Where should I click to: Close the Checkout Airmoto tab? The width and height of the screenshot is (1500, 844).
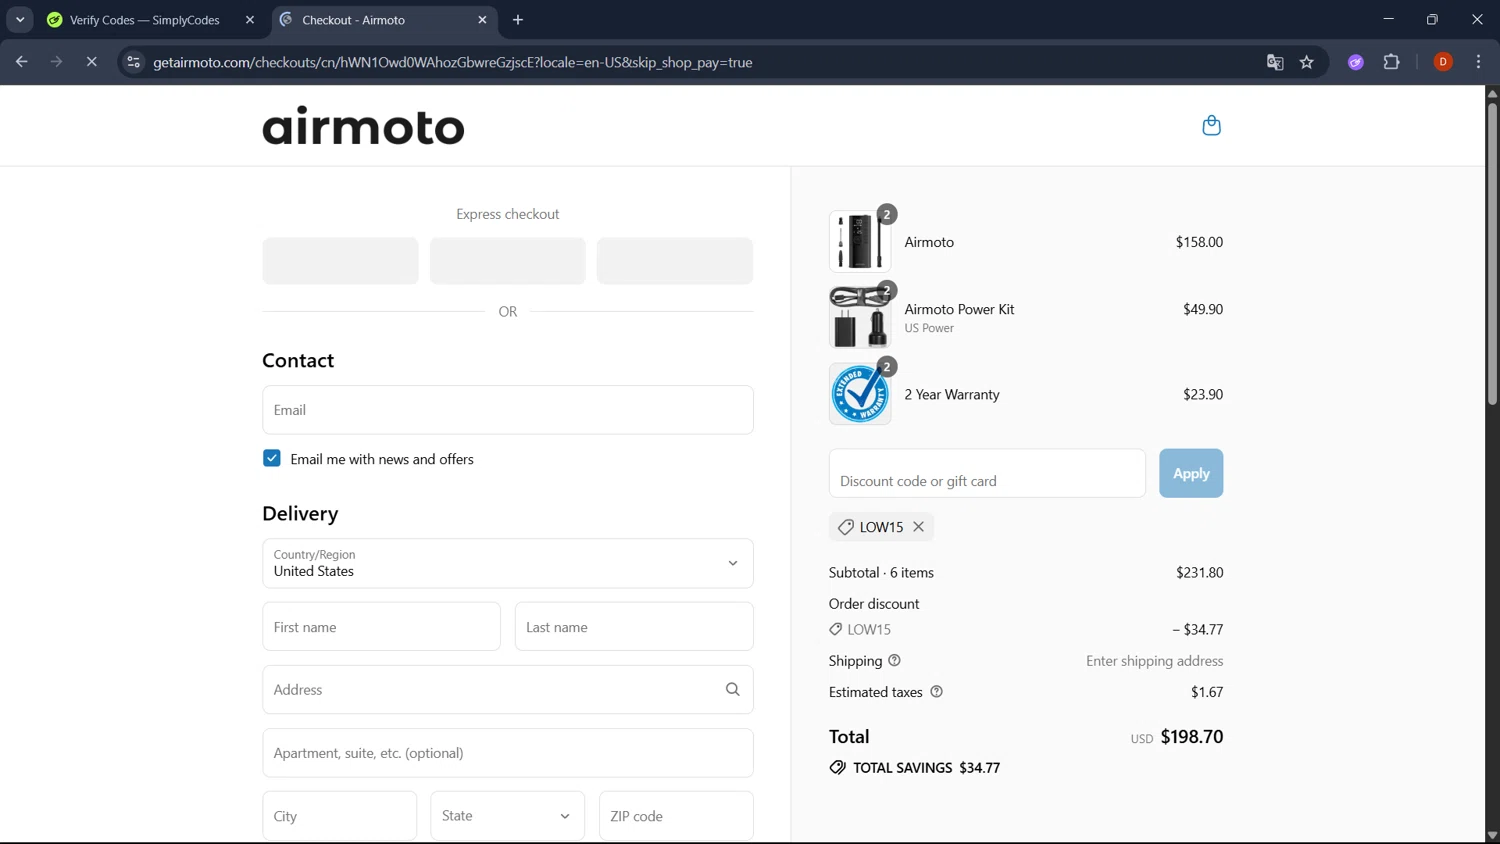482,20
